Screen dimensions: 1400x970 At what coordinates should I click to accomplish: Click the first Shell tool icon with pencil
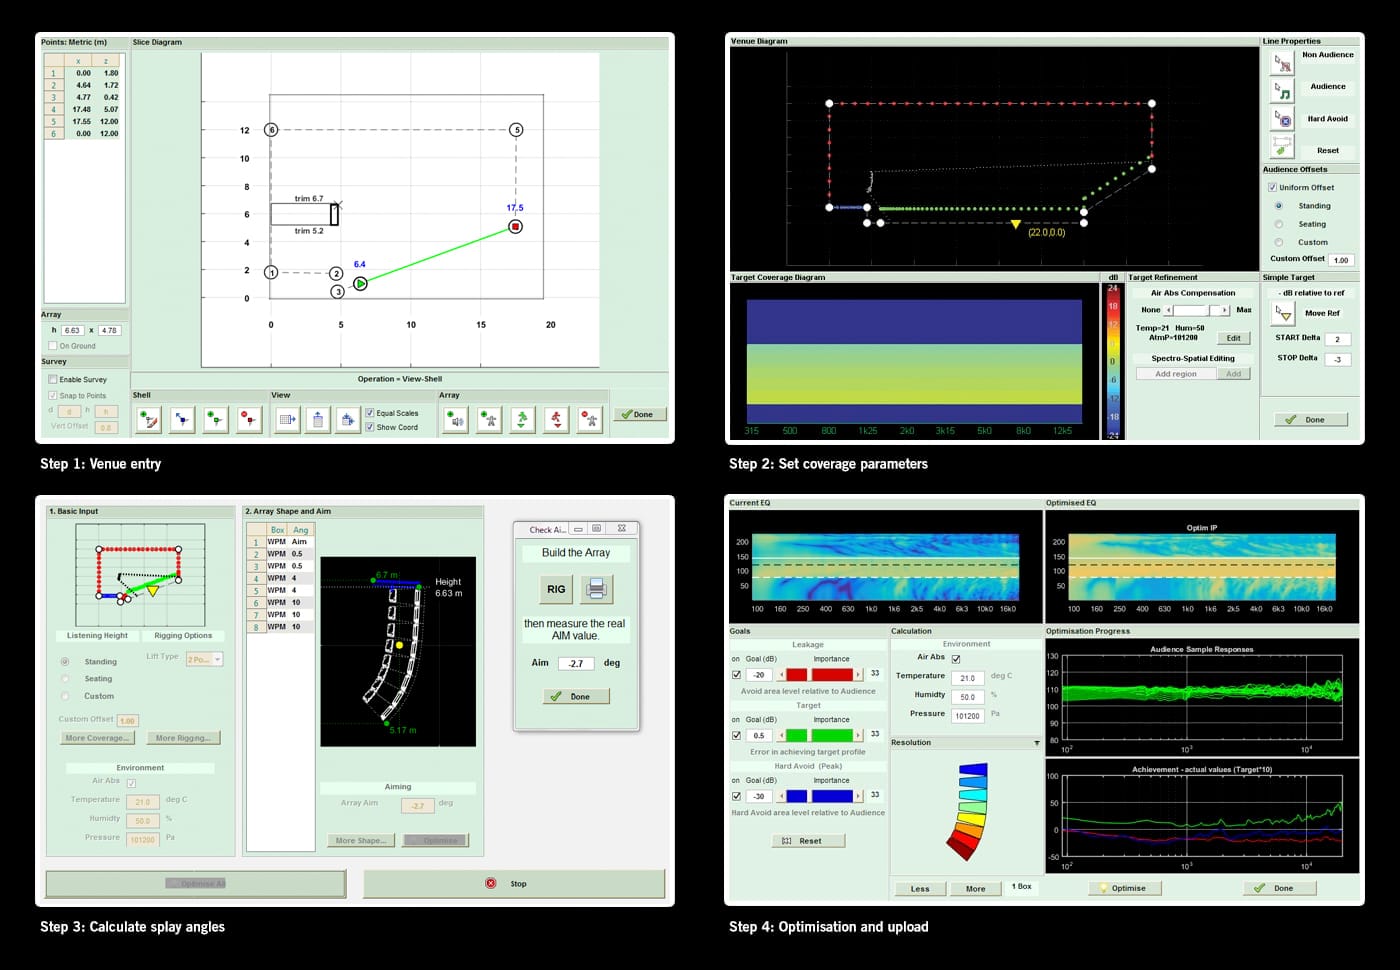point(148,420)
